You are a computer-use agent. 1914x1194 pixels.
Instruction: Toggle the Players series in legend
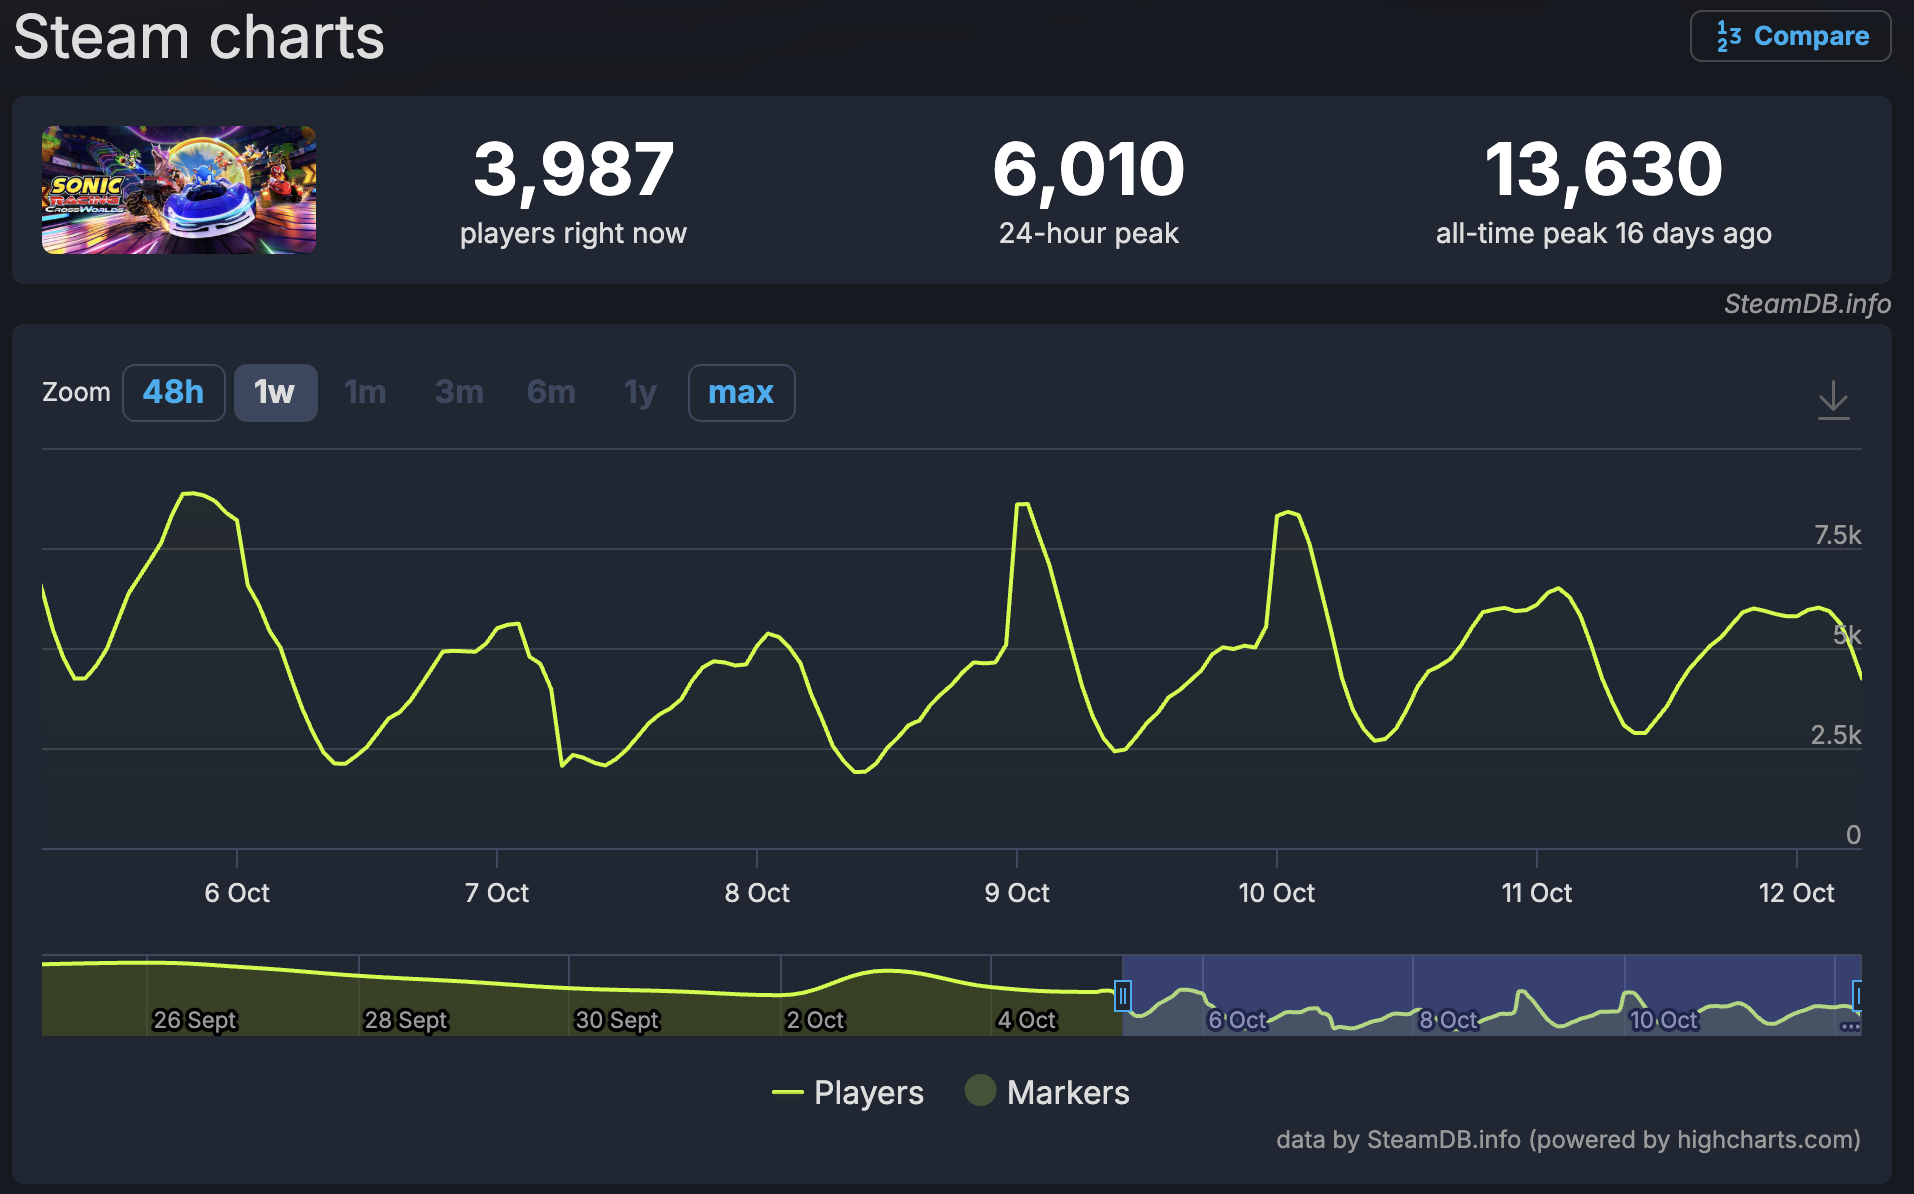point(848,1092)
